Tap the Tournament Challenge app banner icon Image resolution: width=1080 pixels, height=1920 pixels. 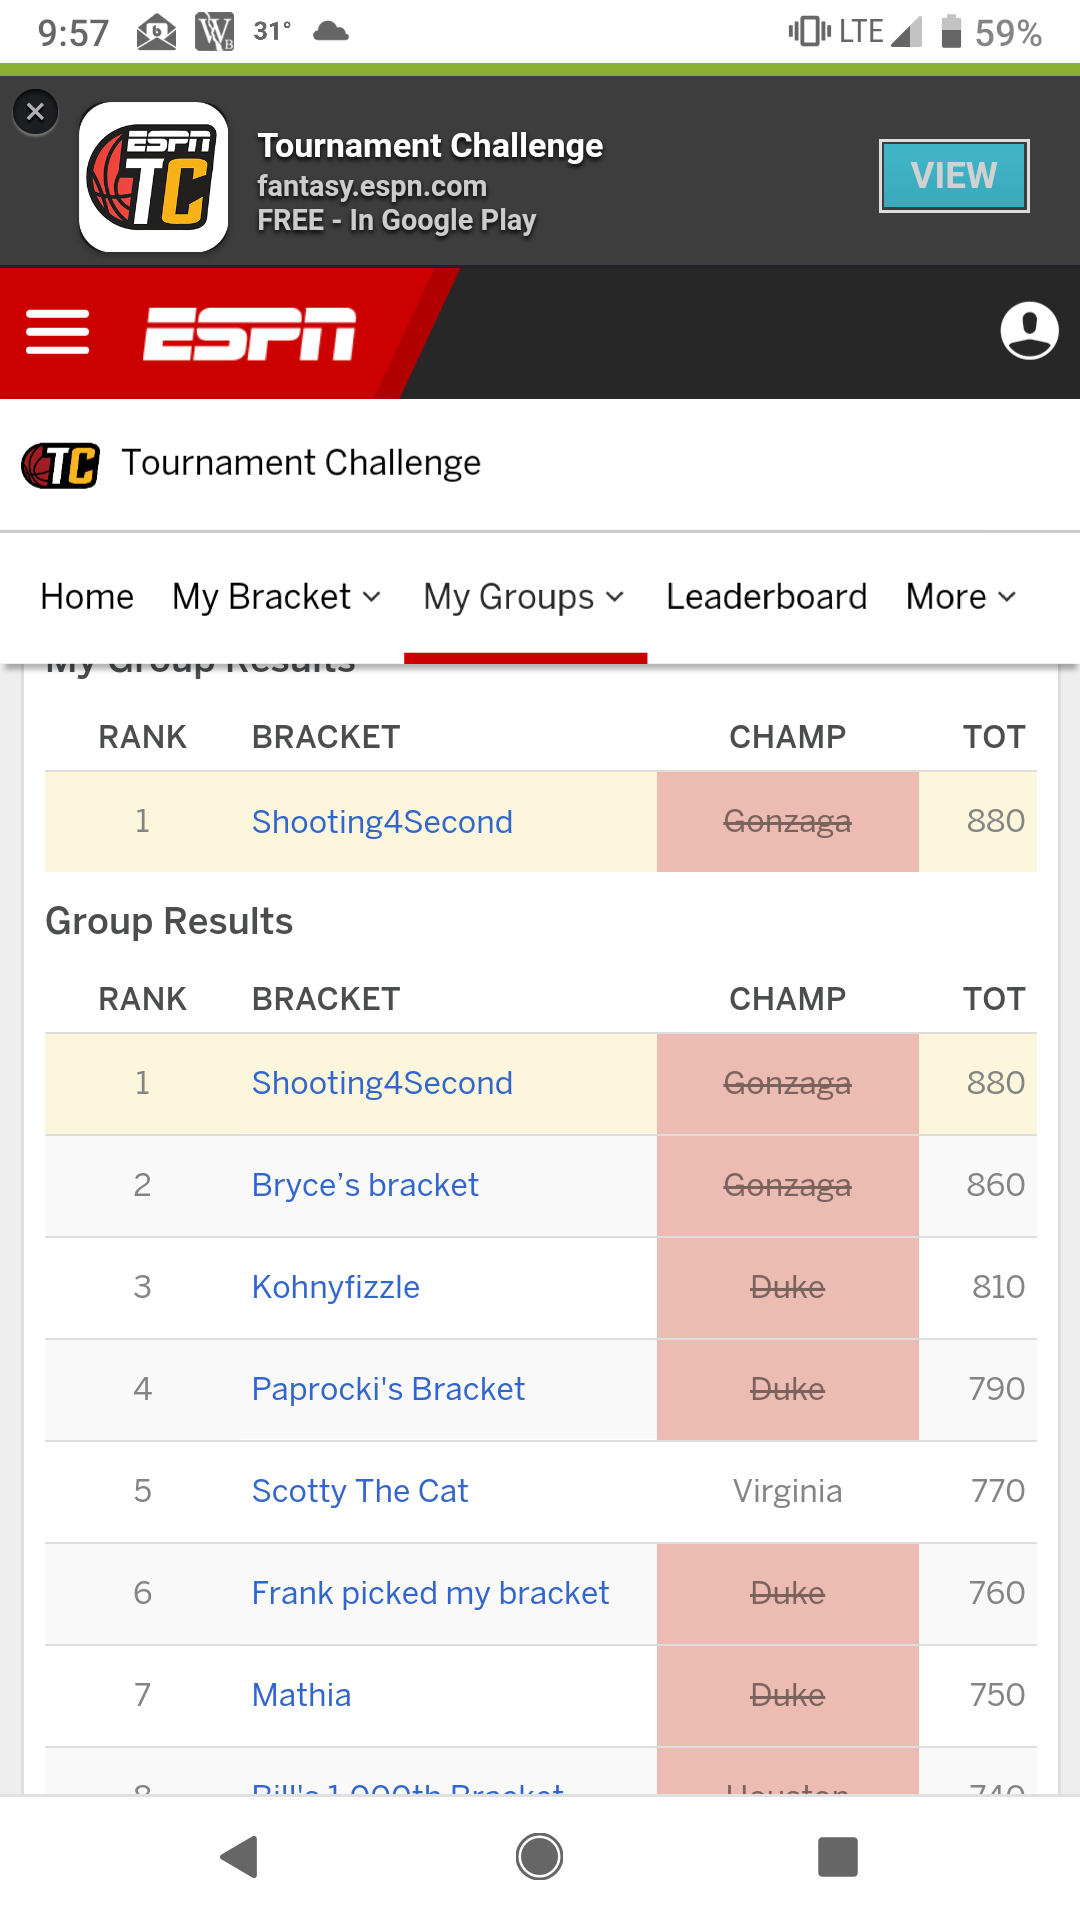point(154,177)
